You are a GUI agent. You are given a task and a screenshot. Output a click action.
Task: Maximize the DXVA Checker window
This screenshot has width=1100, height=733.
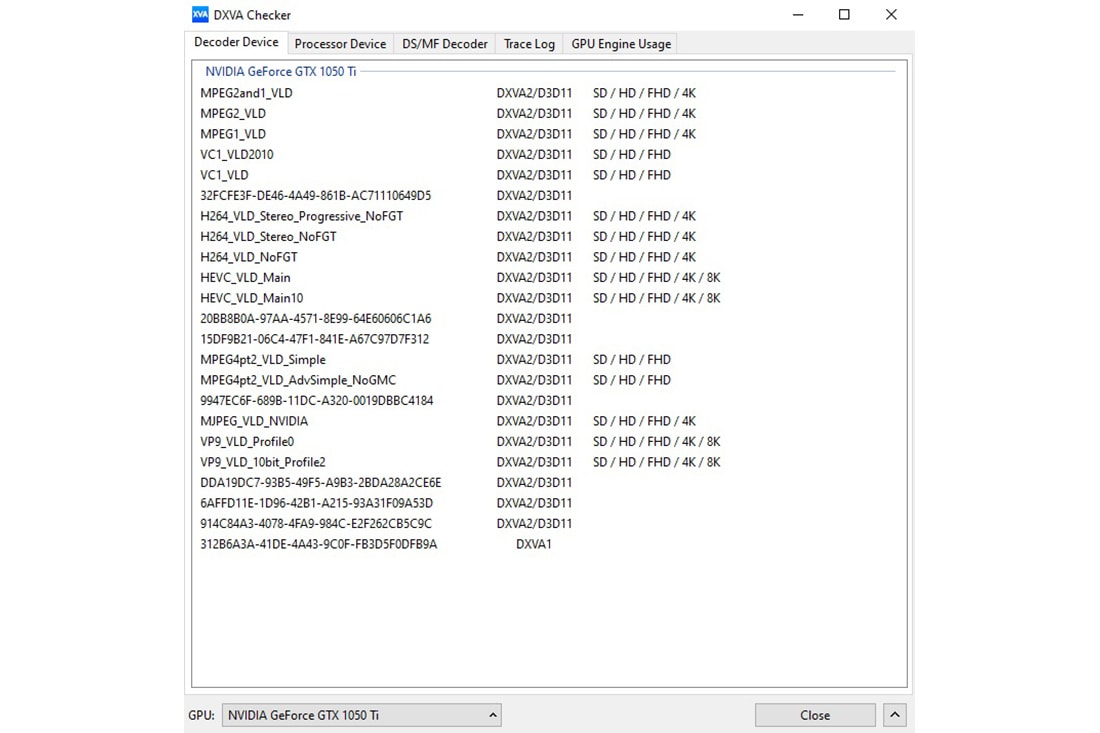click(x=844, y=15)
